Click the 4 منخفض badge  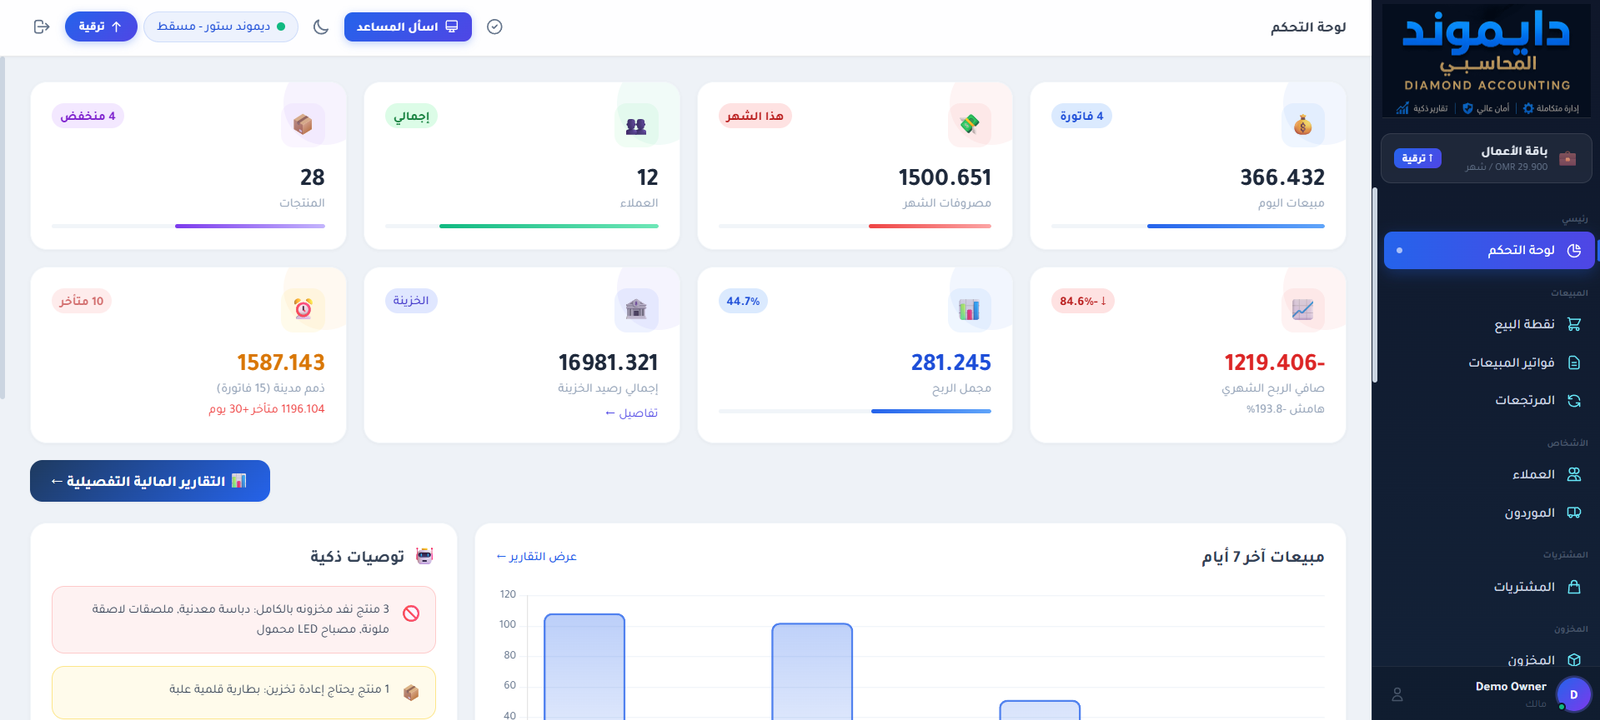tap(88, 116)
